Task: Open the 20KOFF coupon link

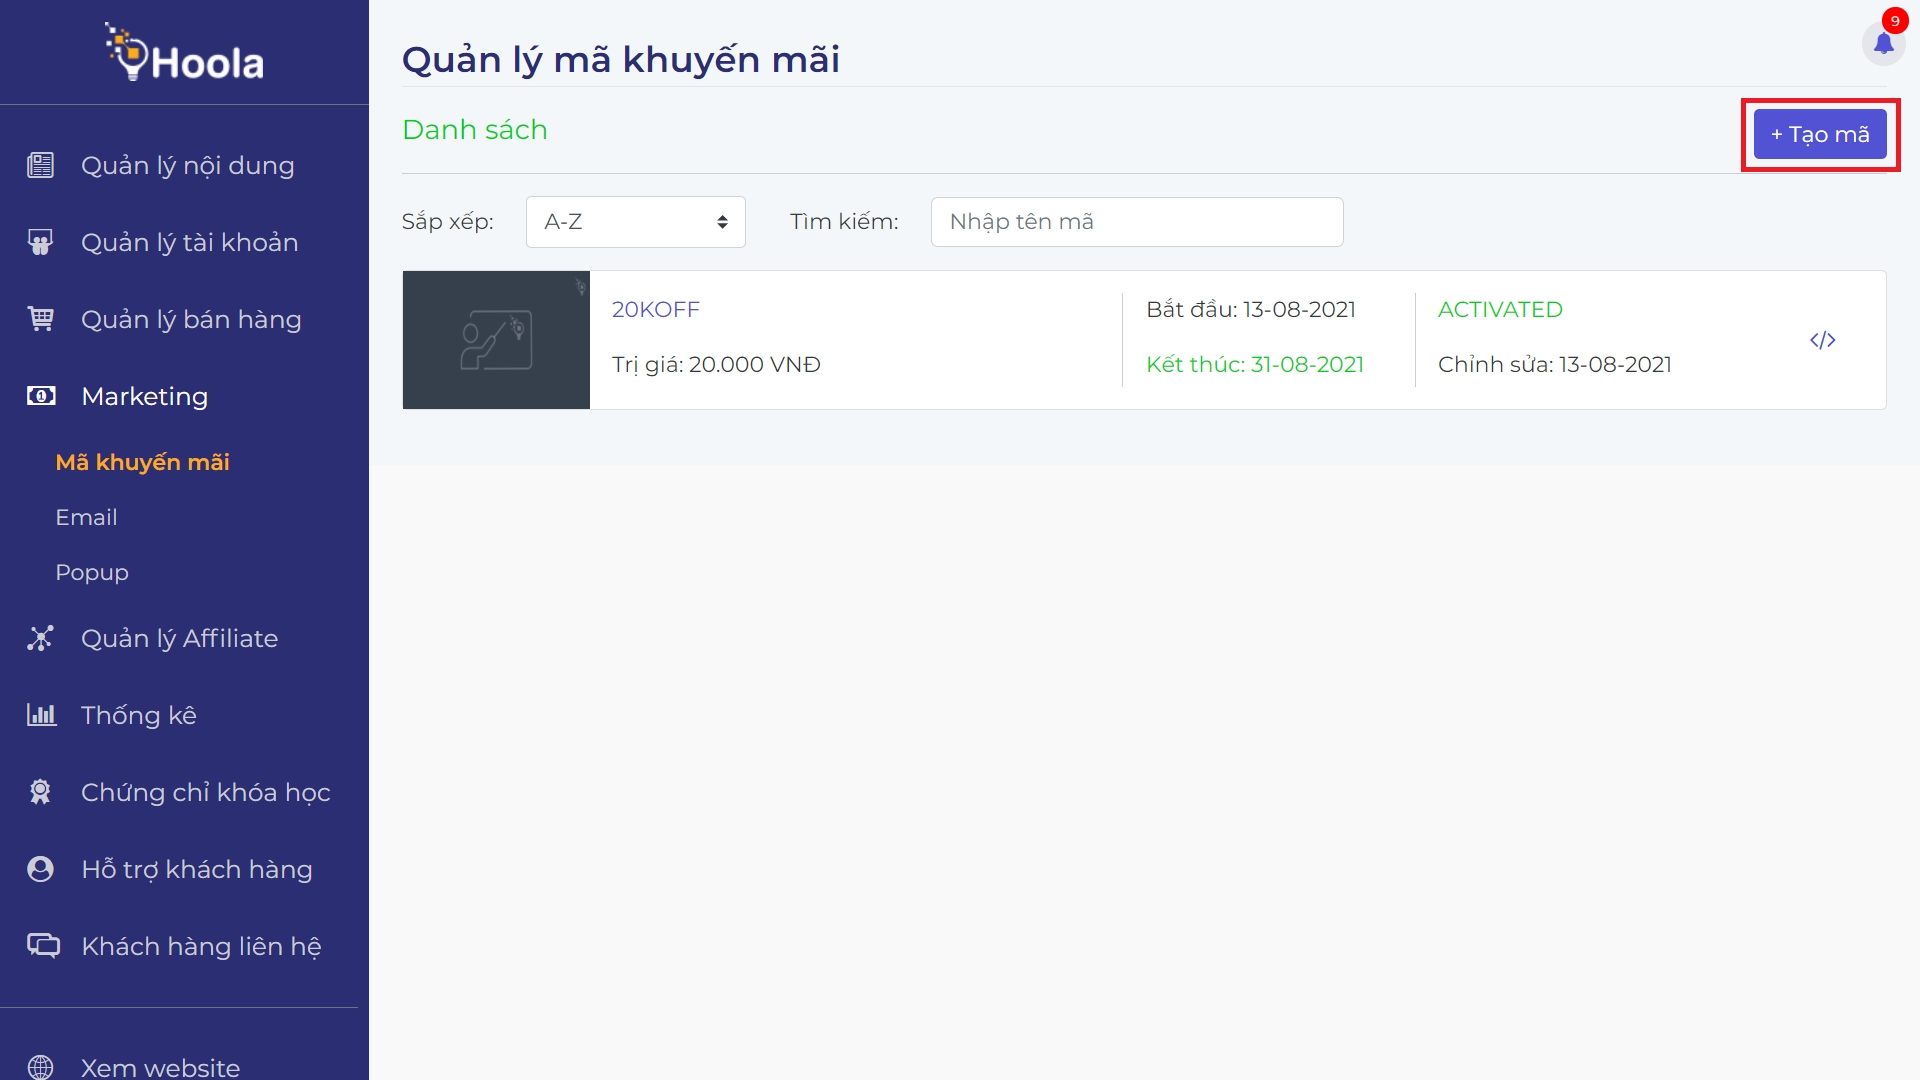Action: point(655,310)
